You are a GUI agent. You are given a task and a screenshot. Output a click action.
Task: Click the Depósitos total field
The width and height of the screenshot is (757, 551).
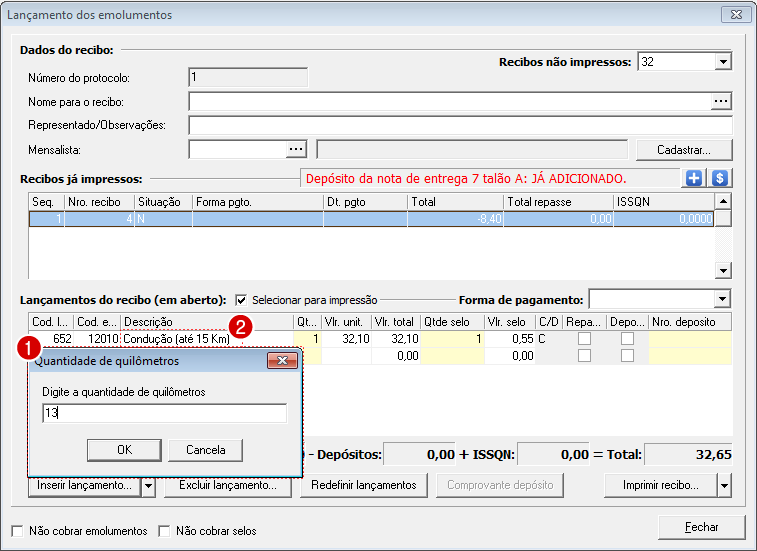coord(420,454)
